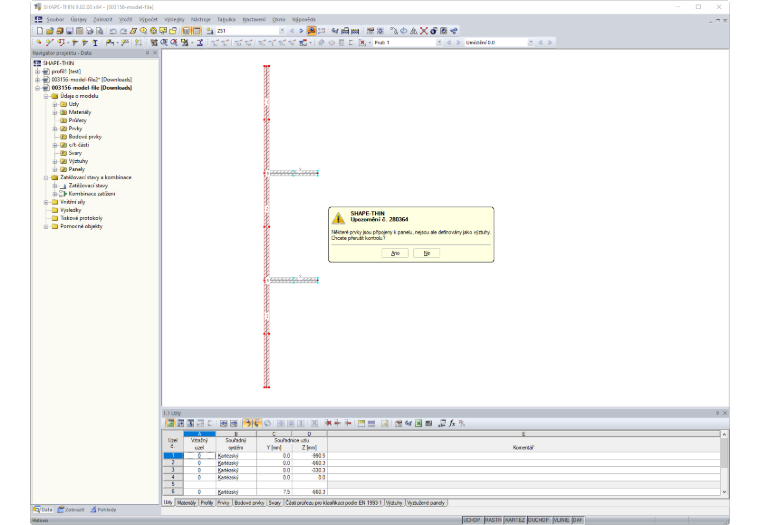
Task: Click the Ne button in warning dialog
Action: pyautogui.click(x=427, y=253)
